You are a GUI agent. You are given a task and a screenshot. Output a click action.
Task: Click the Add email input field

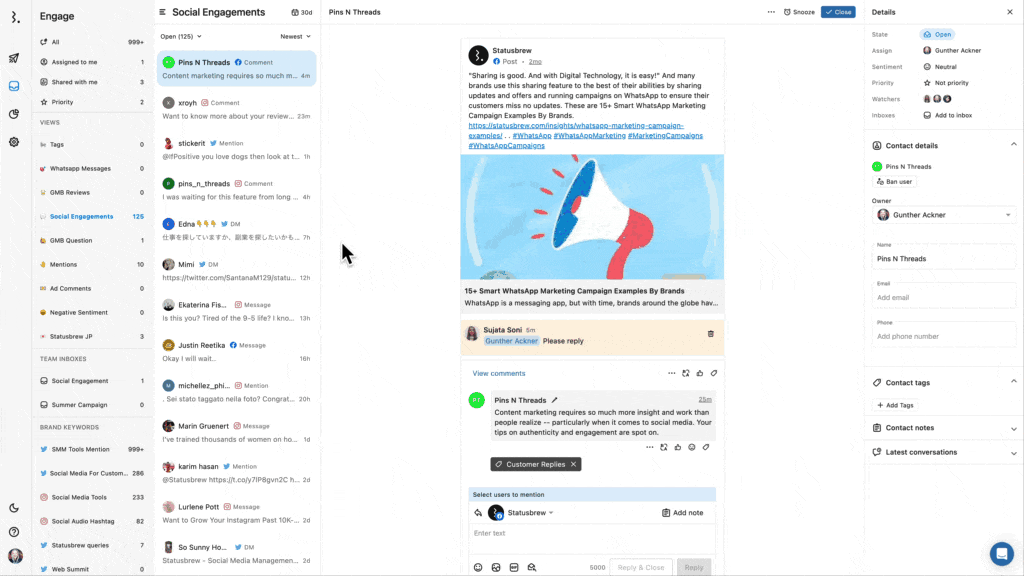coord(943,297)
